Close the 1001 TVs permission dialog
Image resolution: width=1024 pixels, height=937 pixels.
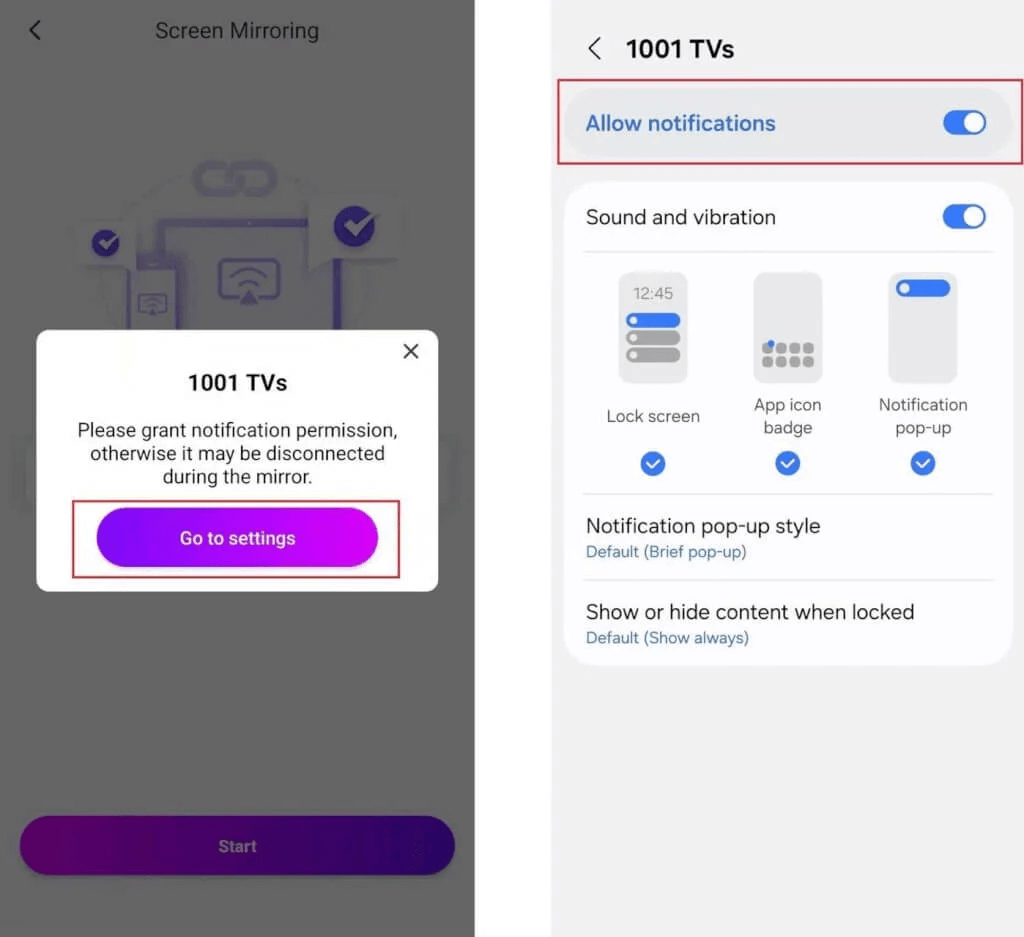411,351
